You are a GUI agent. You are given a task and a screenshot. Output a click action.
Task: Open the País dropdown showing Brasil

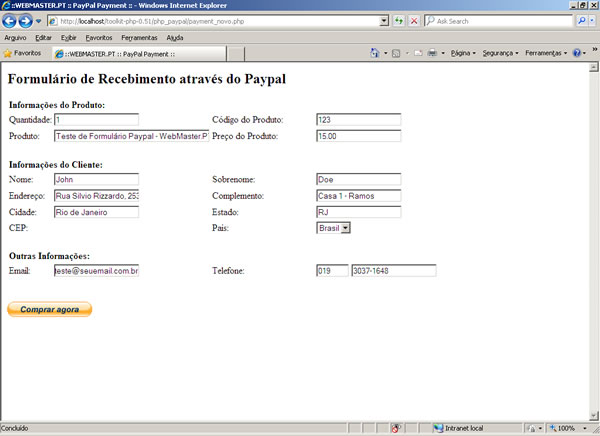tap(333, 228)
